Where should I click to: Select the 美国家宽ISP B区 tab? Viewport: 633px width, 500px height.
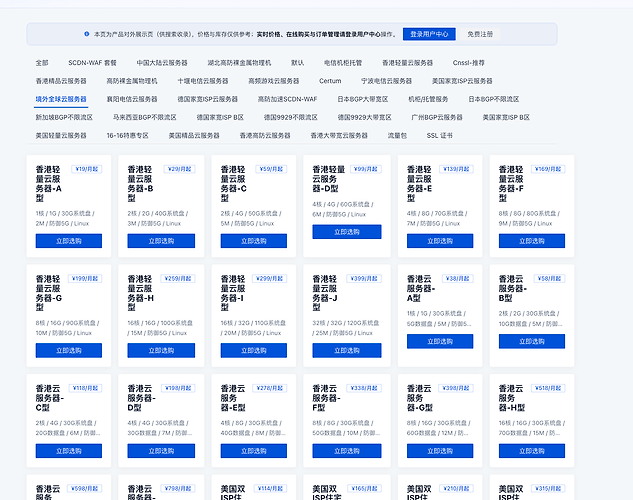(x=506, y=117)
